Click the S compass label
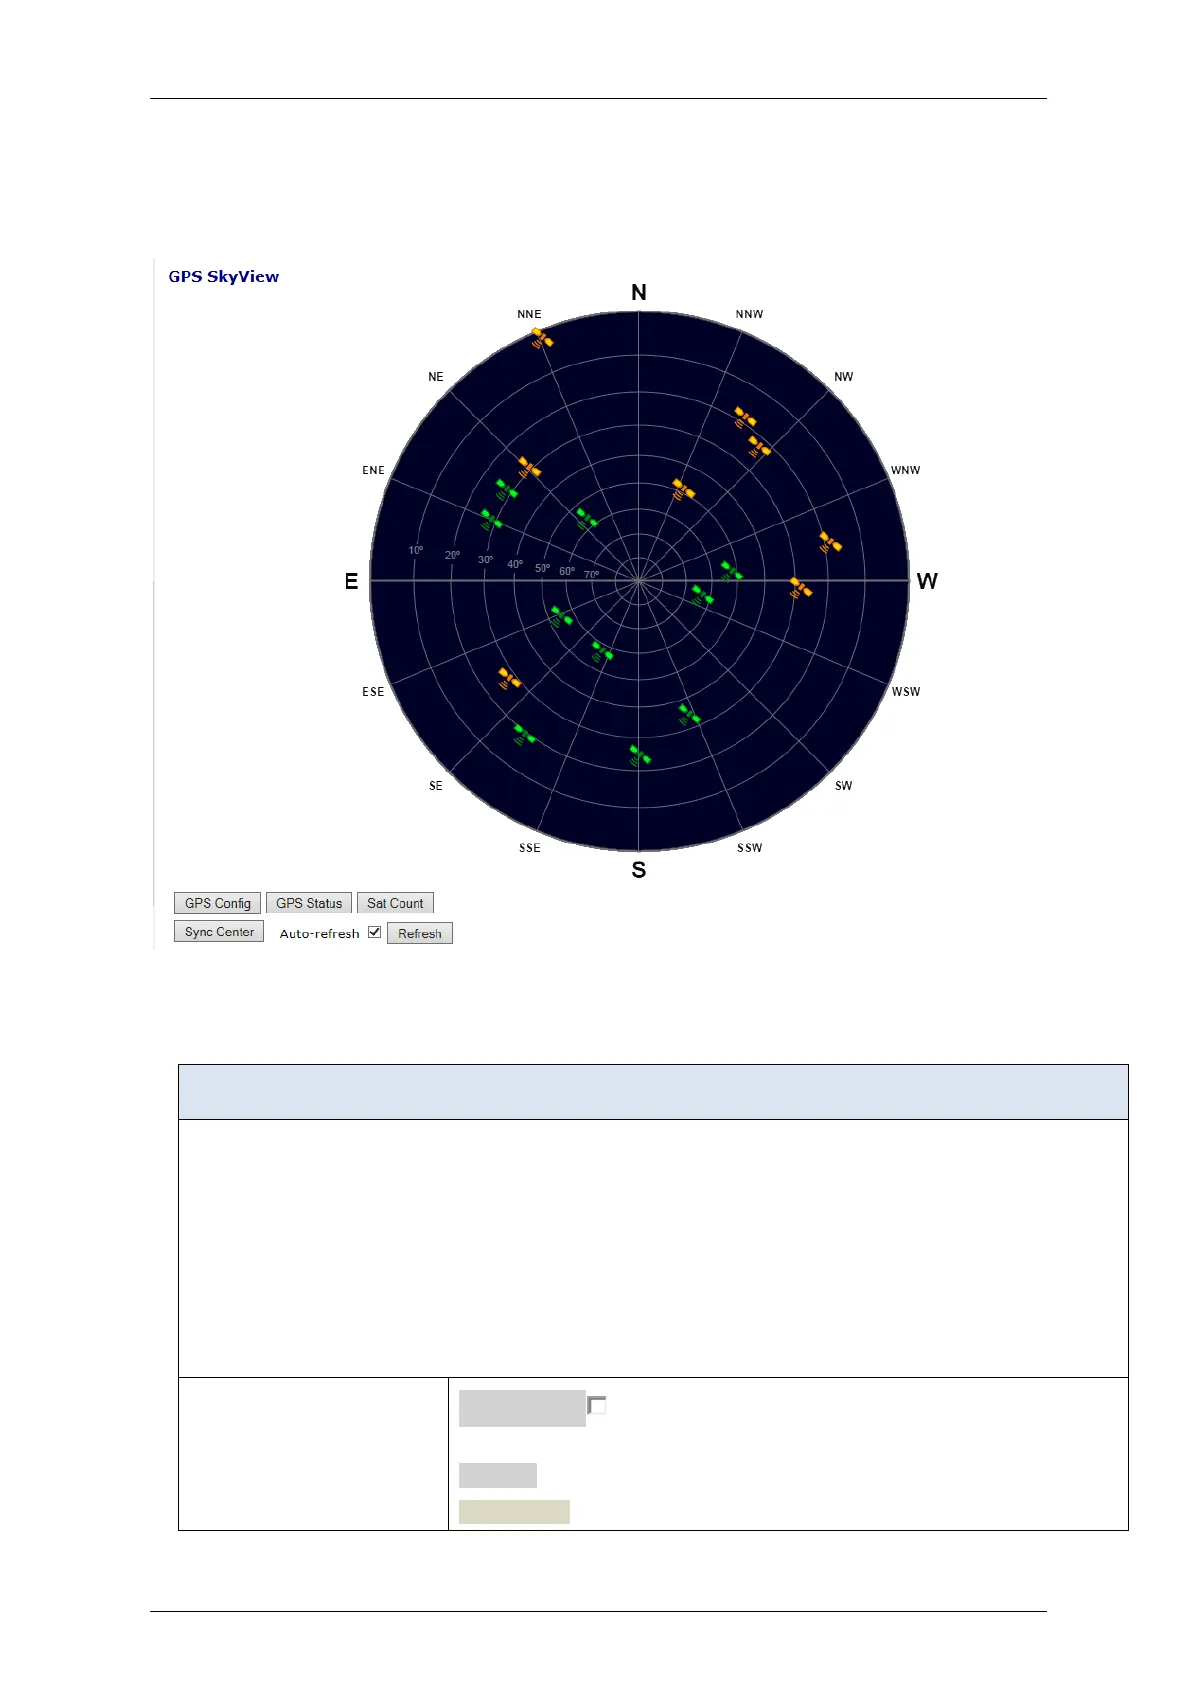Screen dimensions: 1191x1684 point(639,870)
